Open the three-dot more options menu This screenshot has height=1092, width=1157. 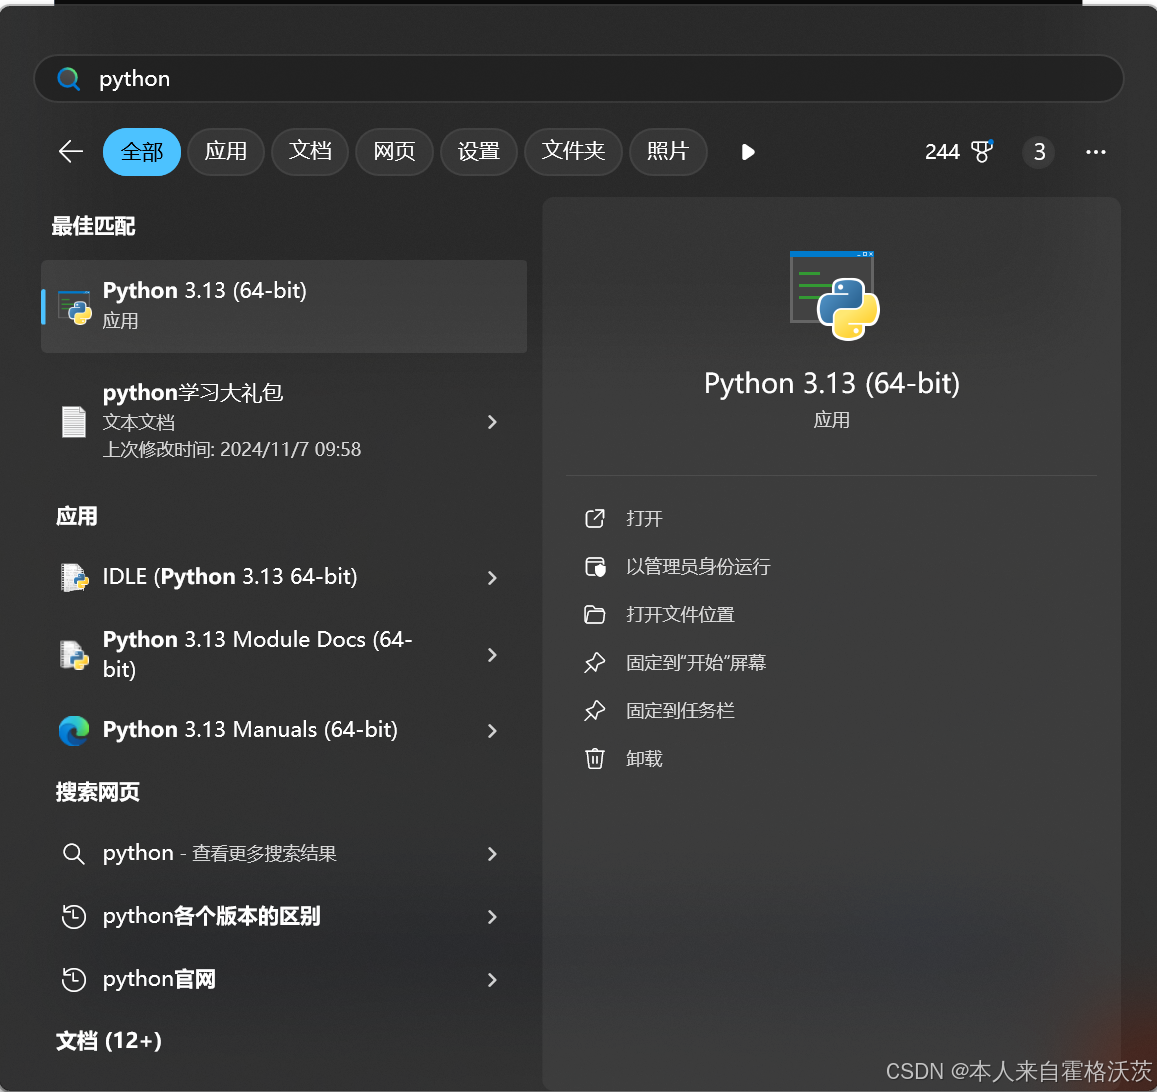pyautogui.click(x=1096, y=152)
